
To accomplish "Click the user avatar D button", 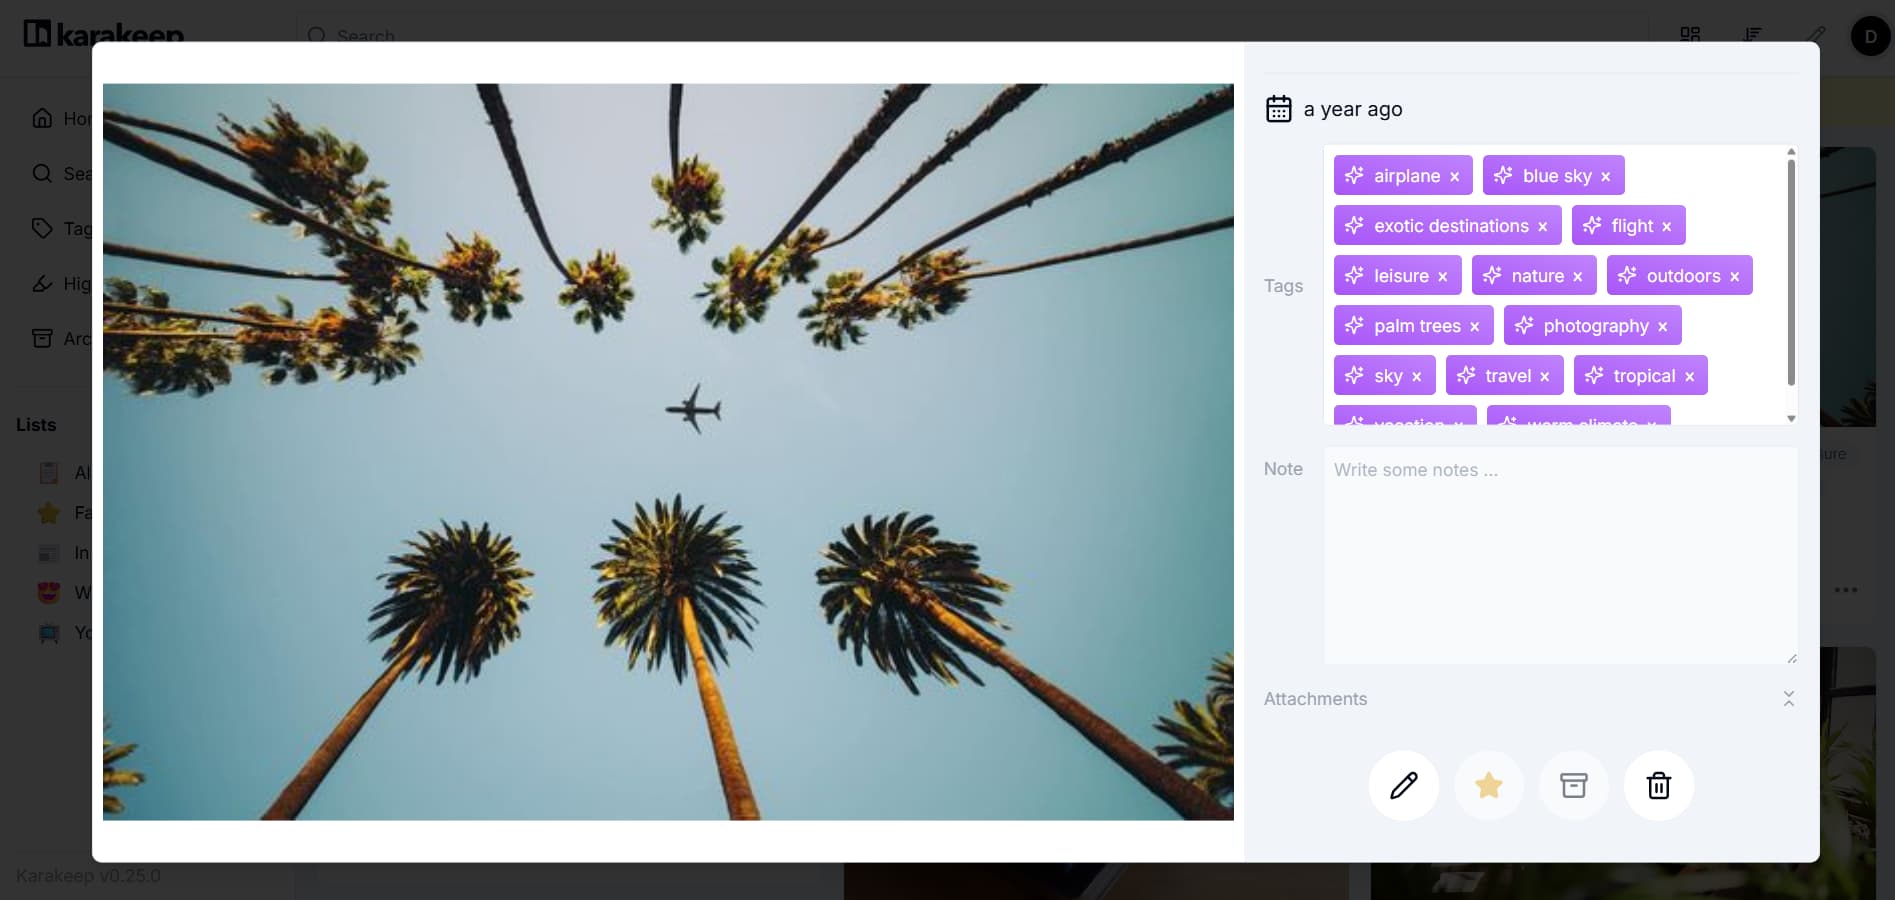I will tap(1870, 36).
